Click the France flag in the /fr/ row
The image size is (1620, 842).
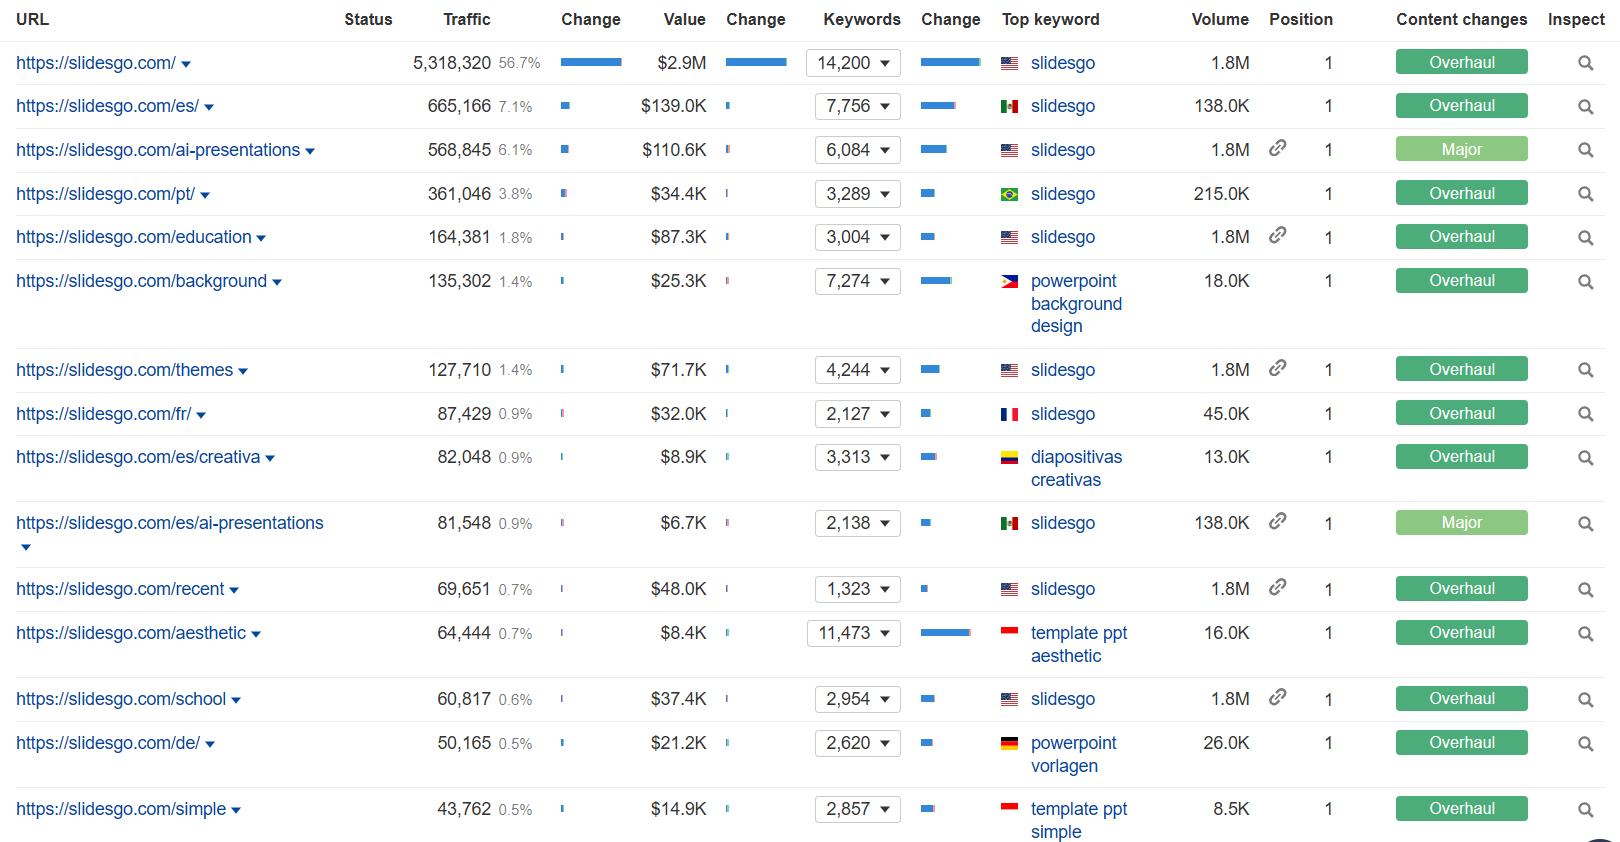[1010, 414]
